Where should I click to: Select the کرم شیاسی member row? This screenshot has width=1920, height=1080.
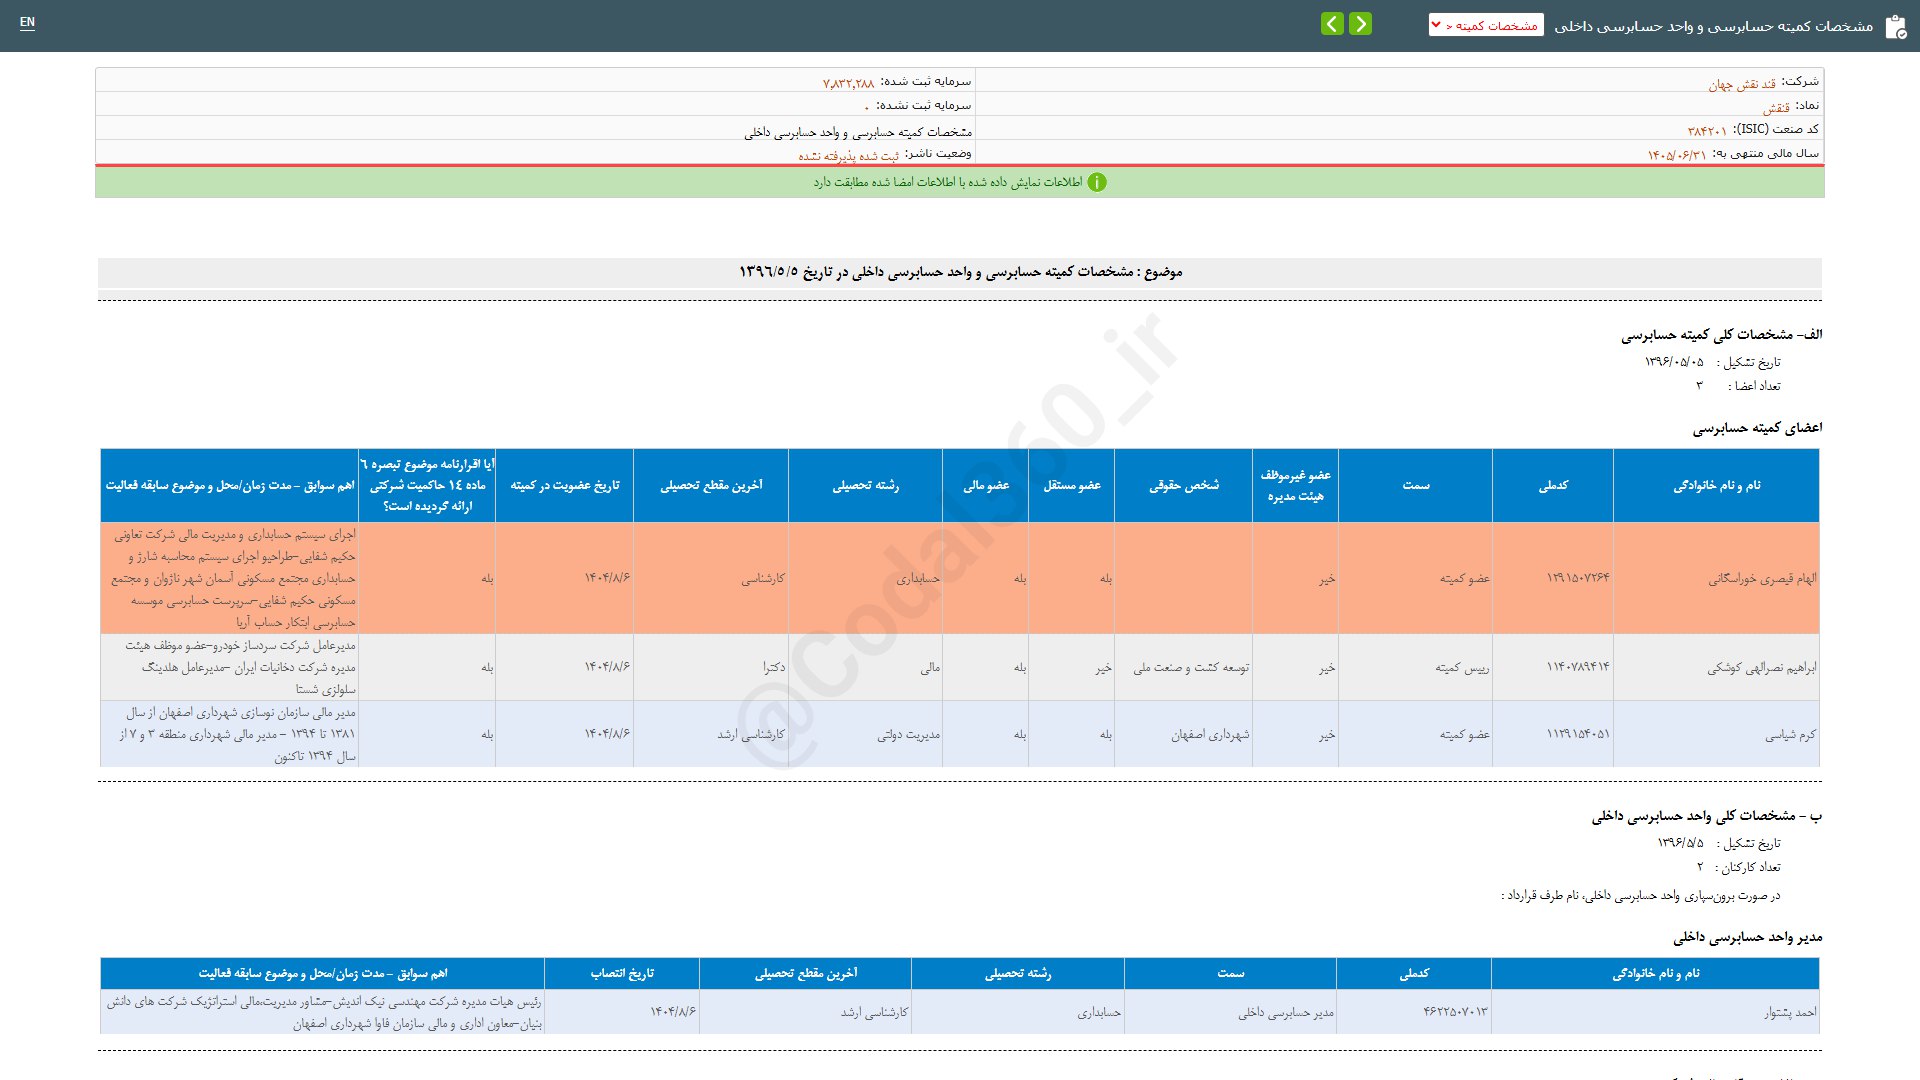click(1790, 734)
